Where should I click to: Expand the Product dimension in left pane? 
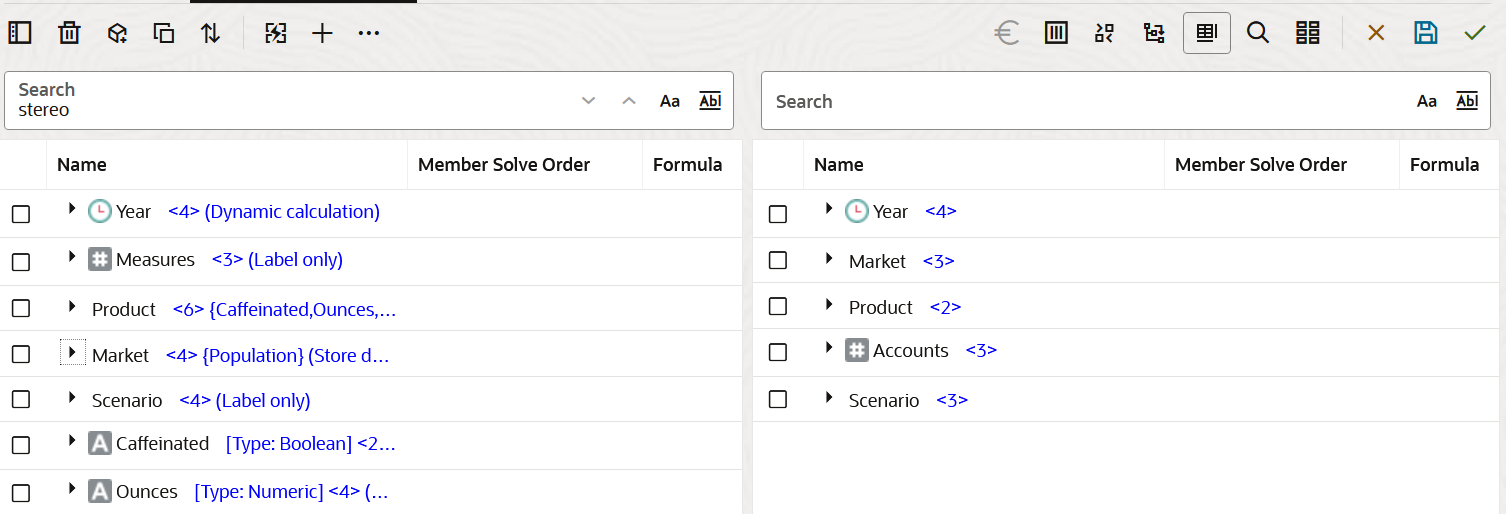coord(71,307)
